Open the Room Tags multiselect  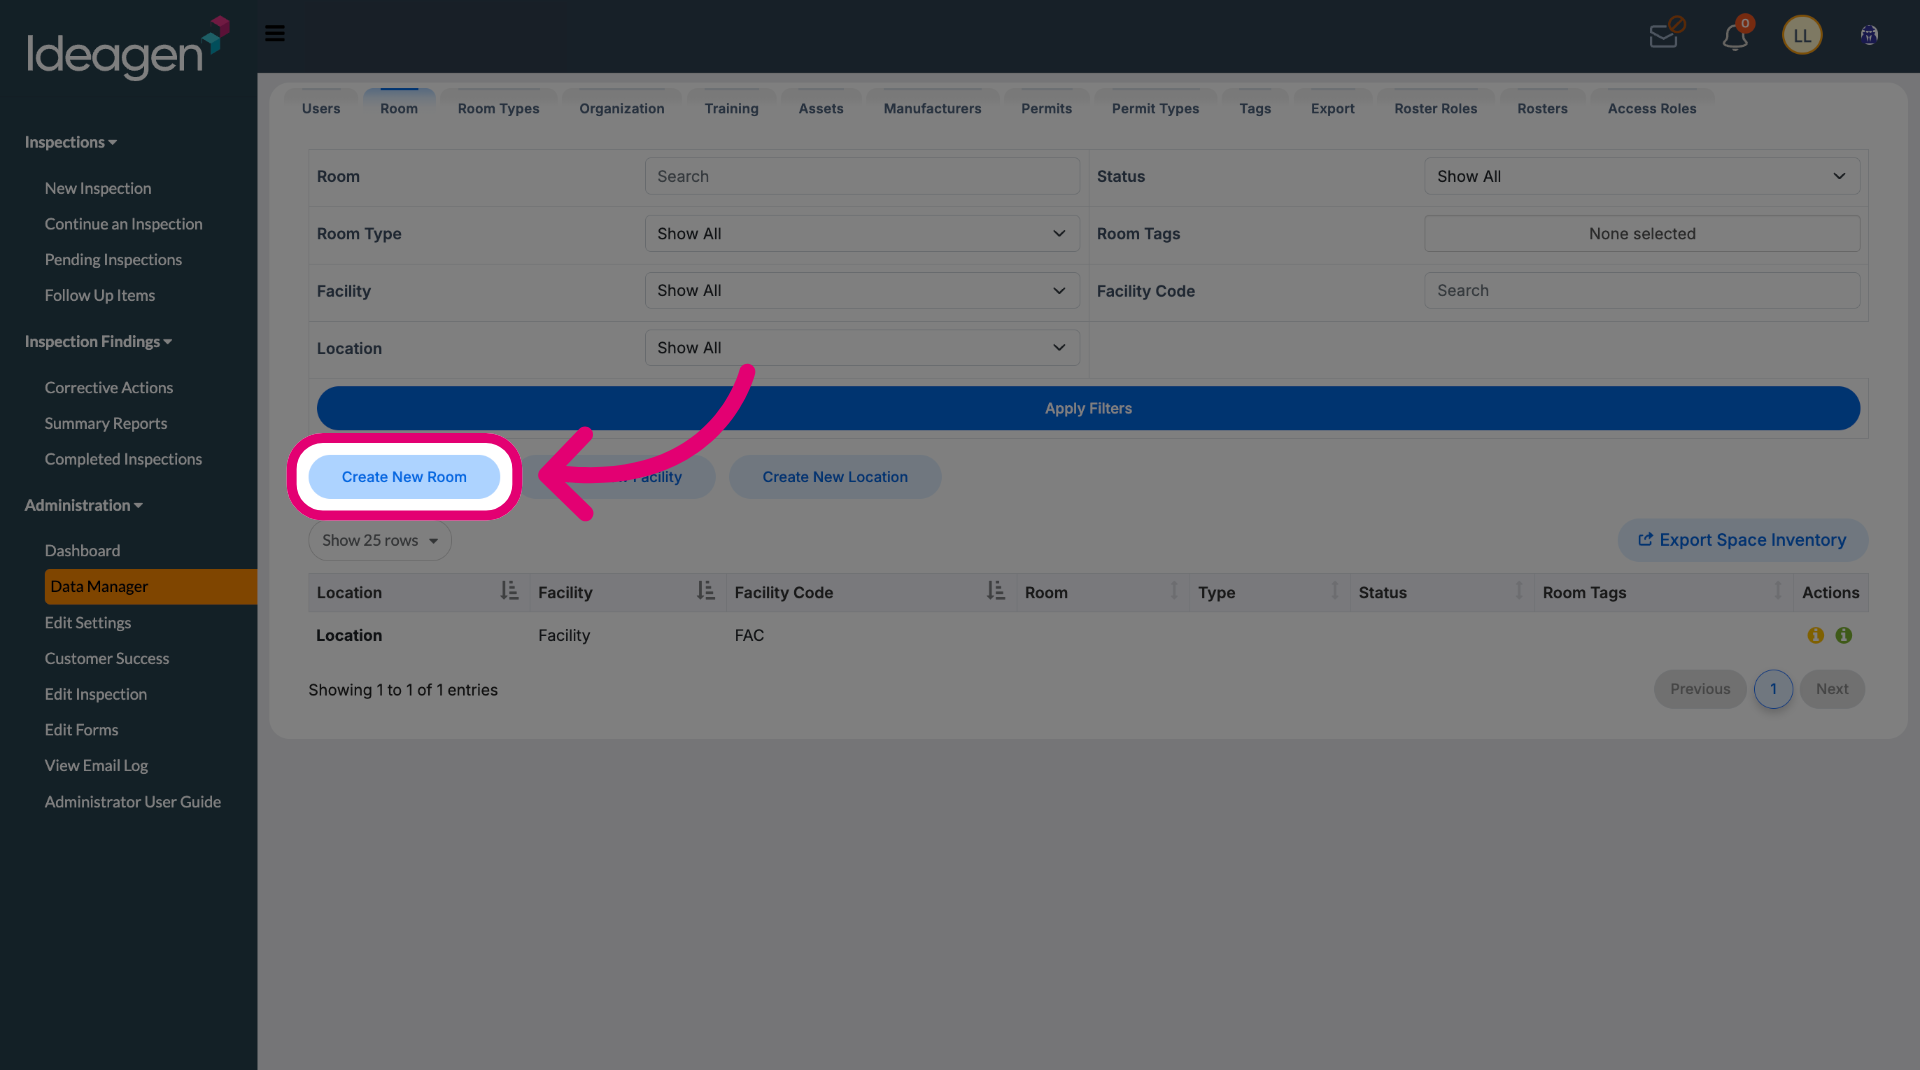coord(1642,233)
